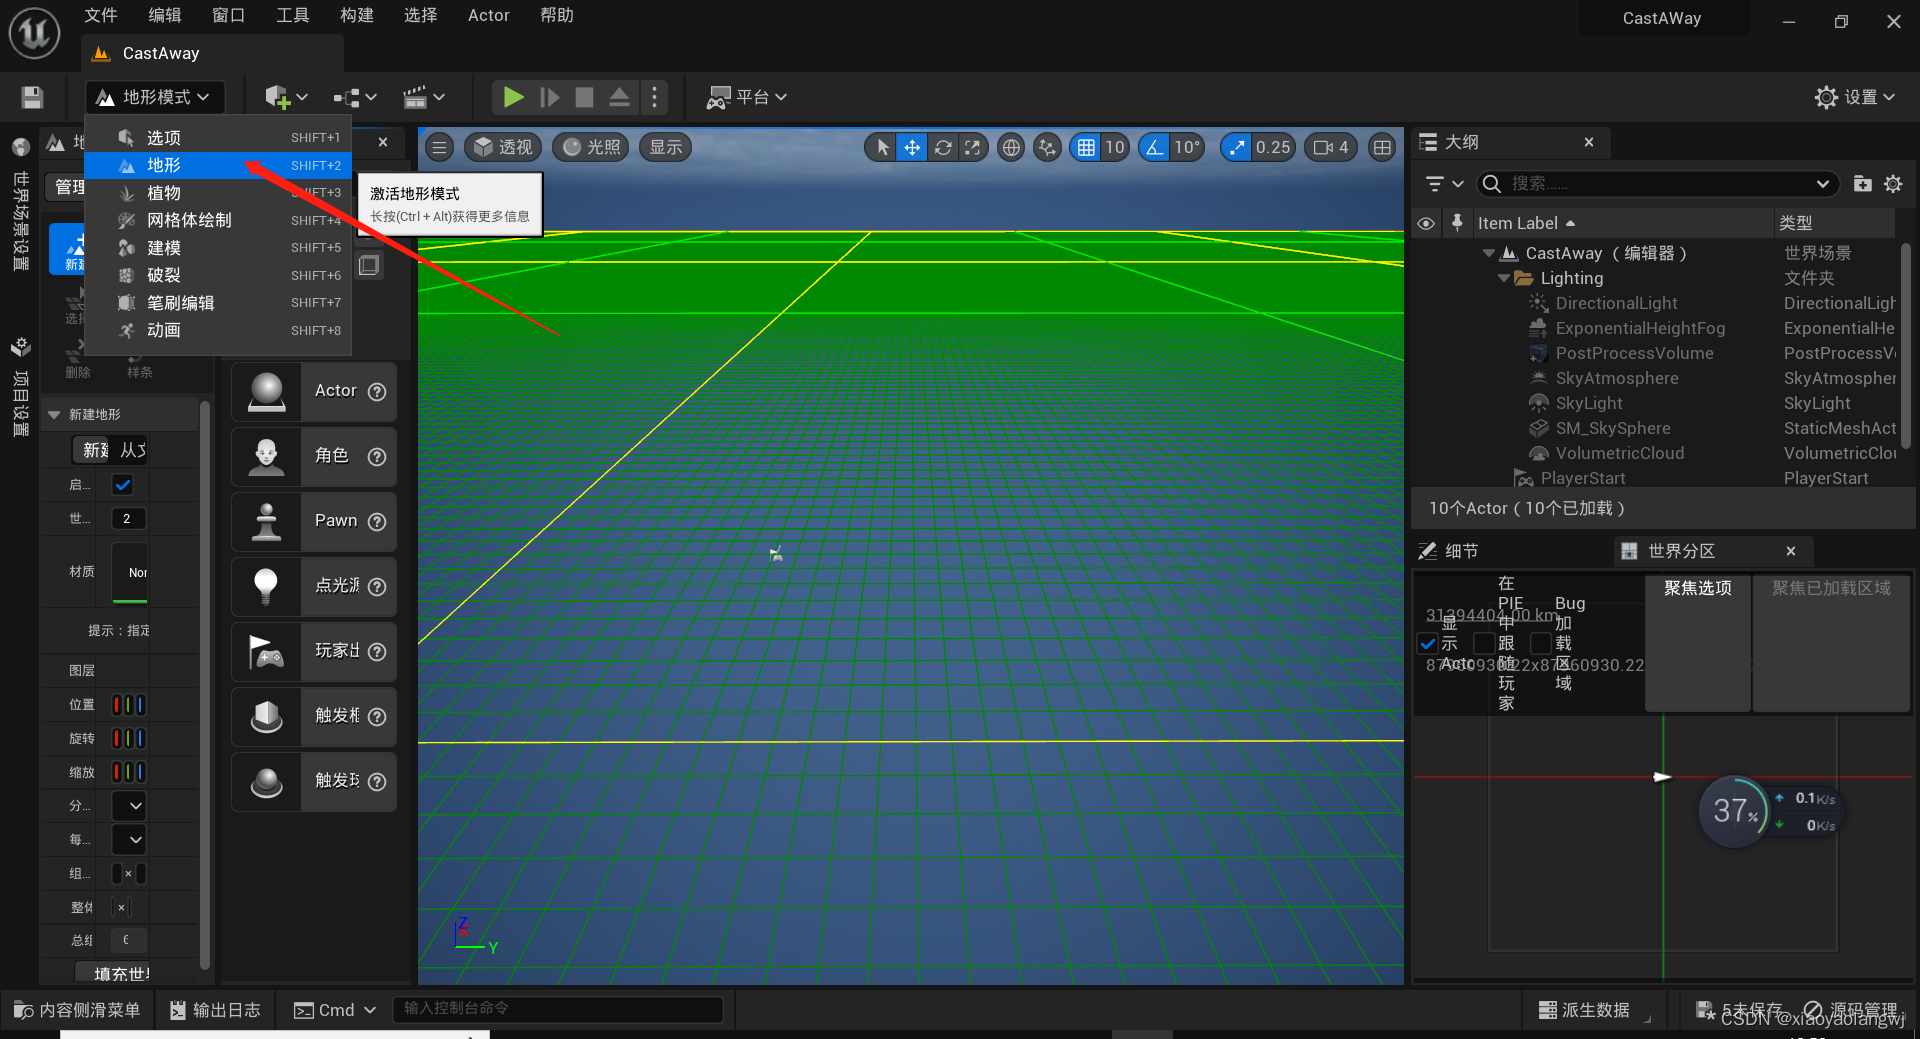Choose 网格体绘制 mesh paint mode
Viewport: 1920px width, 1039px height.
(218, 220)
